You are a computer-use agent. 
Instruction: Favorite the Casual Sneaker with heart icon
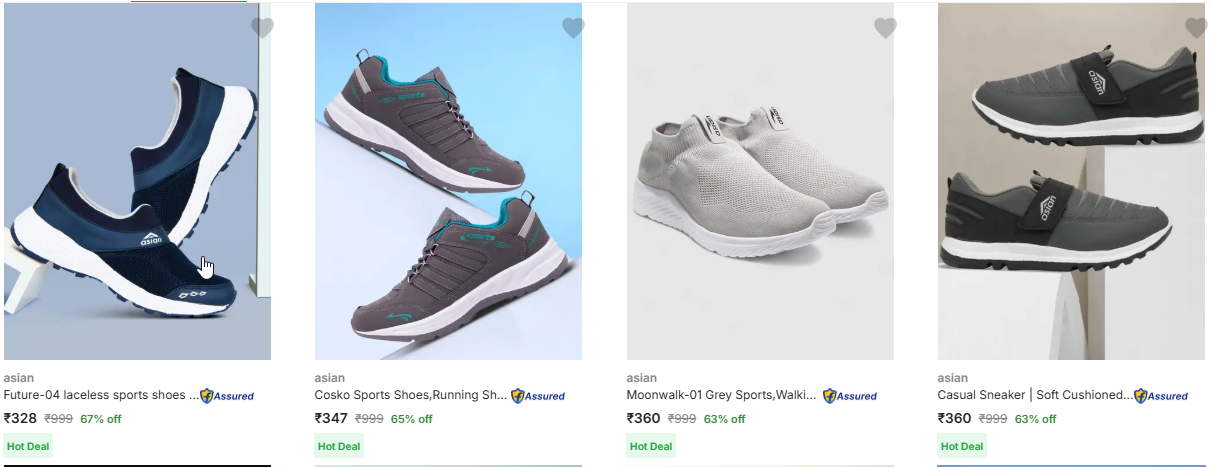tap(1196, 28)
